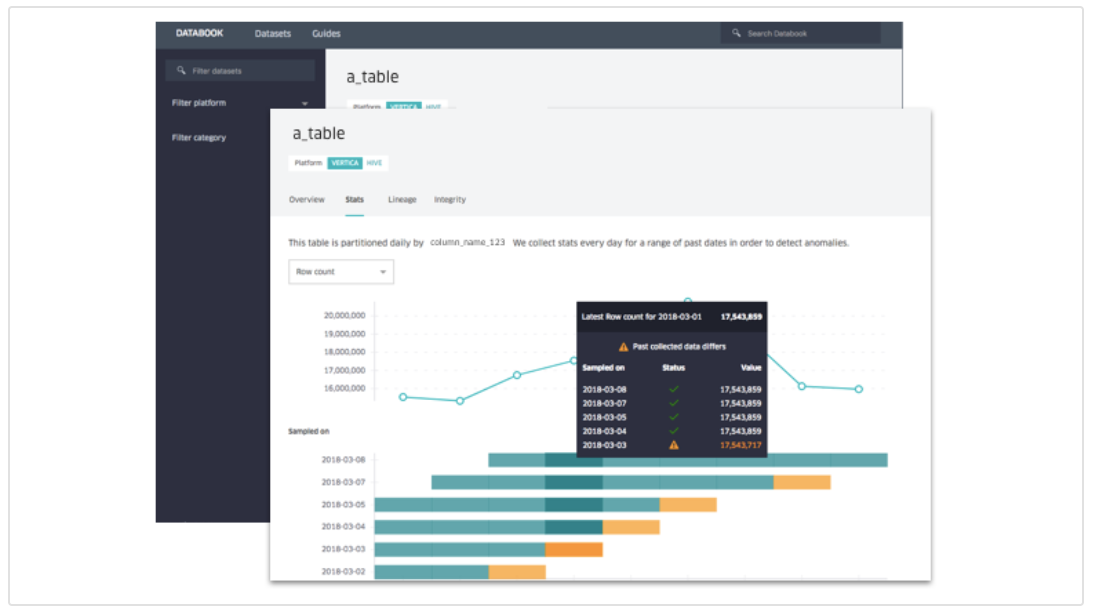Image resolution: width=1095 pixels, height=615 pixels.
Task: Click the orange bar segment in 2018-03-02 row
Action: click(x=517, y=572)
